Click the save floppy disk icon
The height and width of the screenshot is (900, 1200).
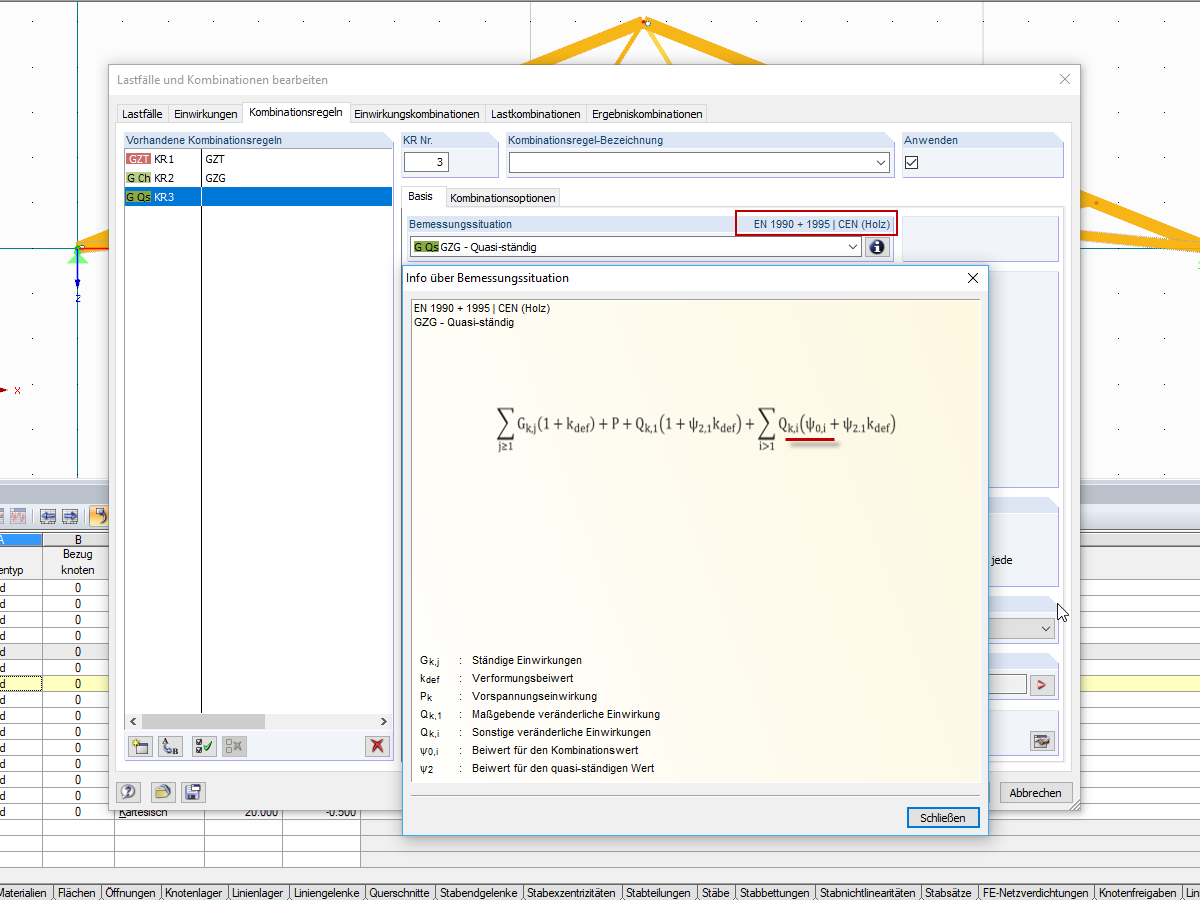coord(193,792)
